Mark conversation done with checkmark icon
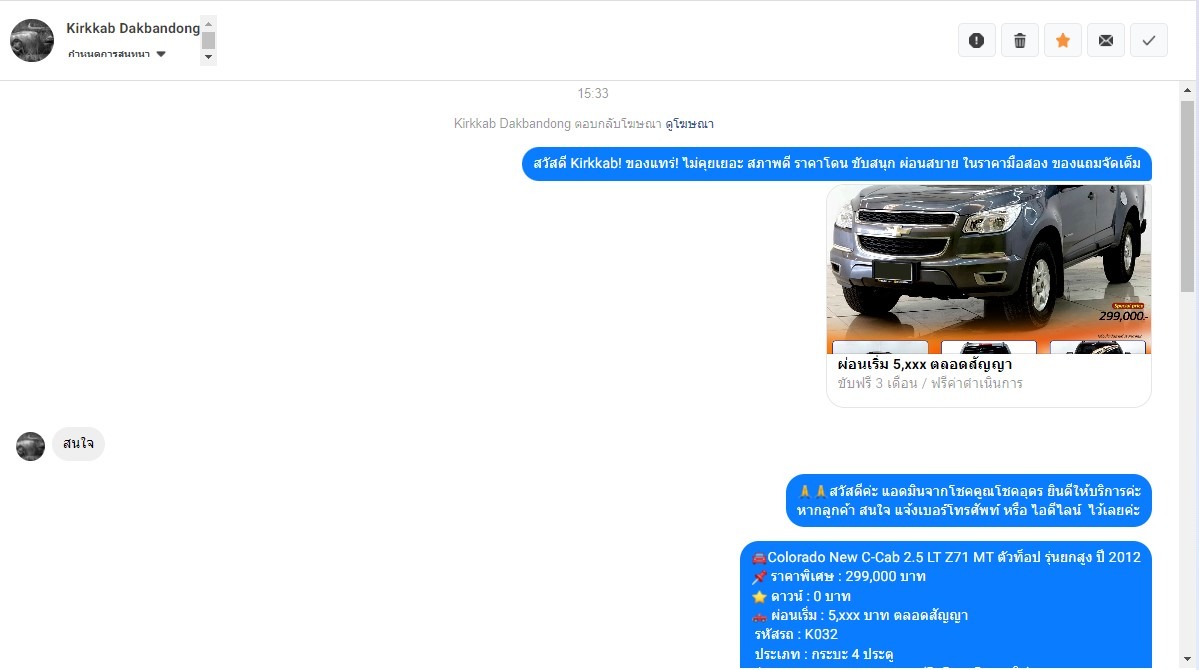This screenshot has height=670, width=1199. pyautogui.click(x=1149, y=41)
